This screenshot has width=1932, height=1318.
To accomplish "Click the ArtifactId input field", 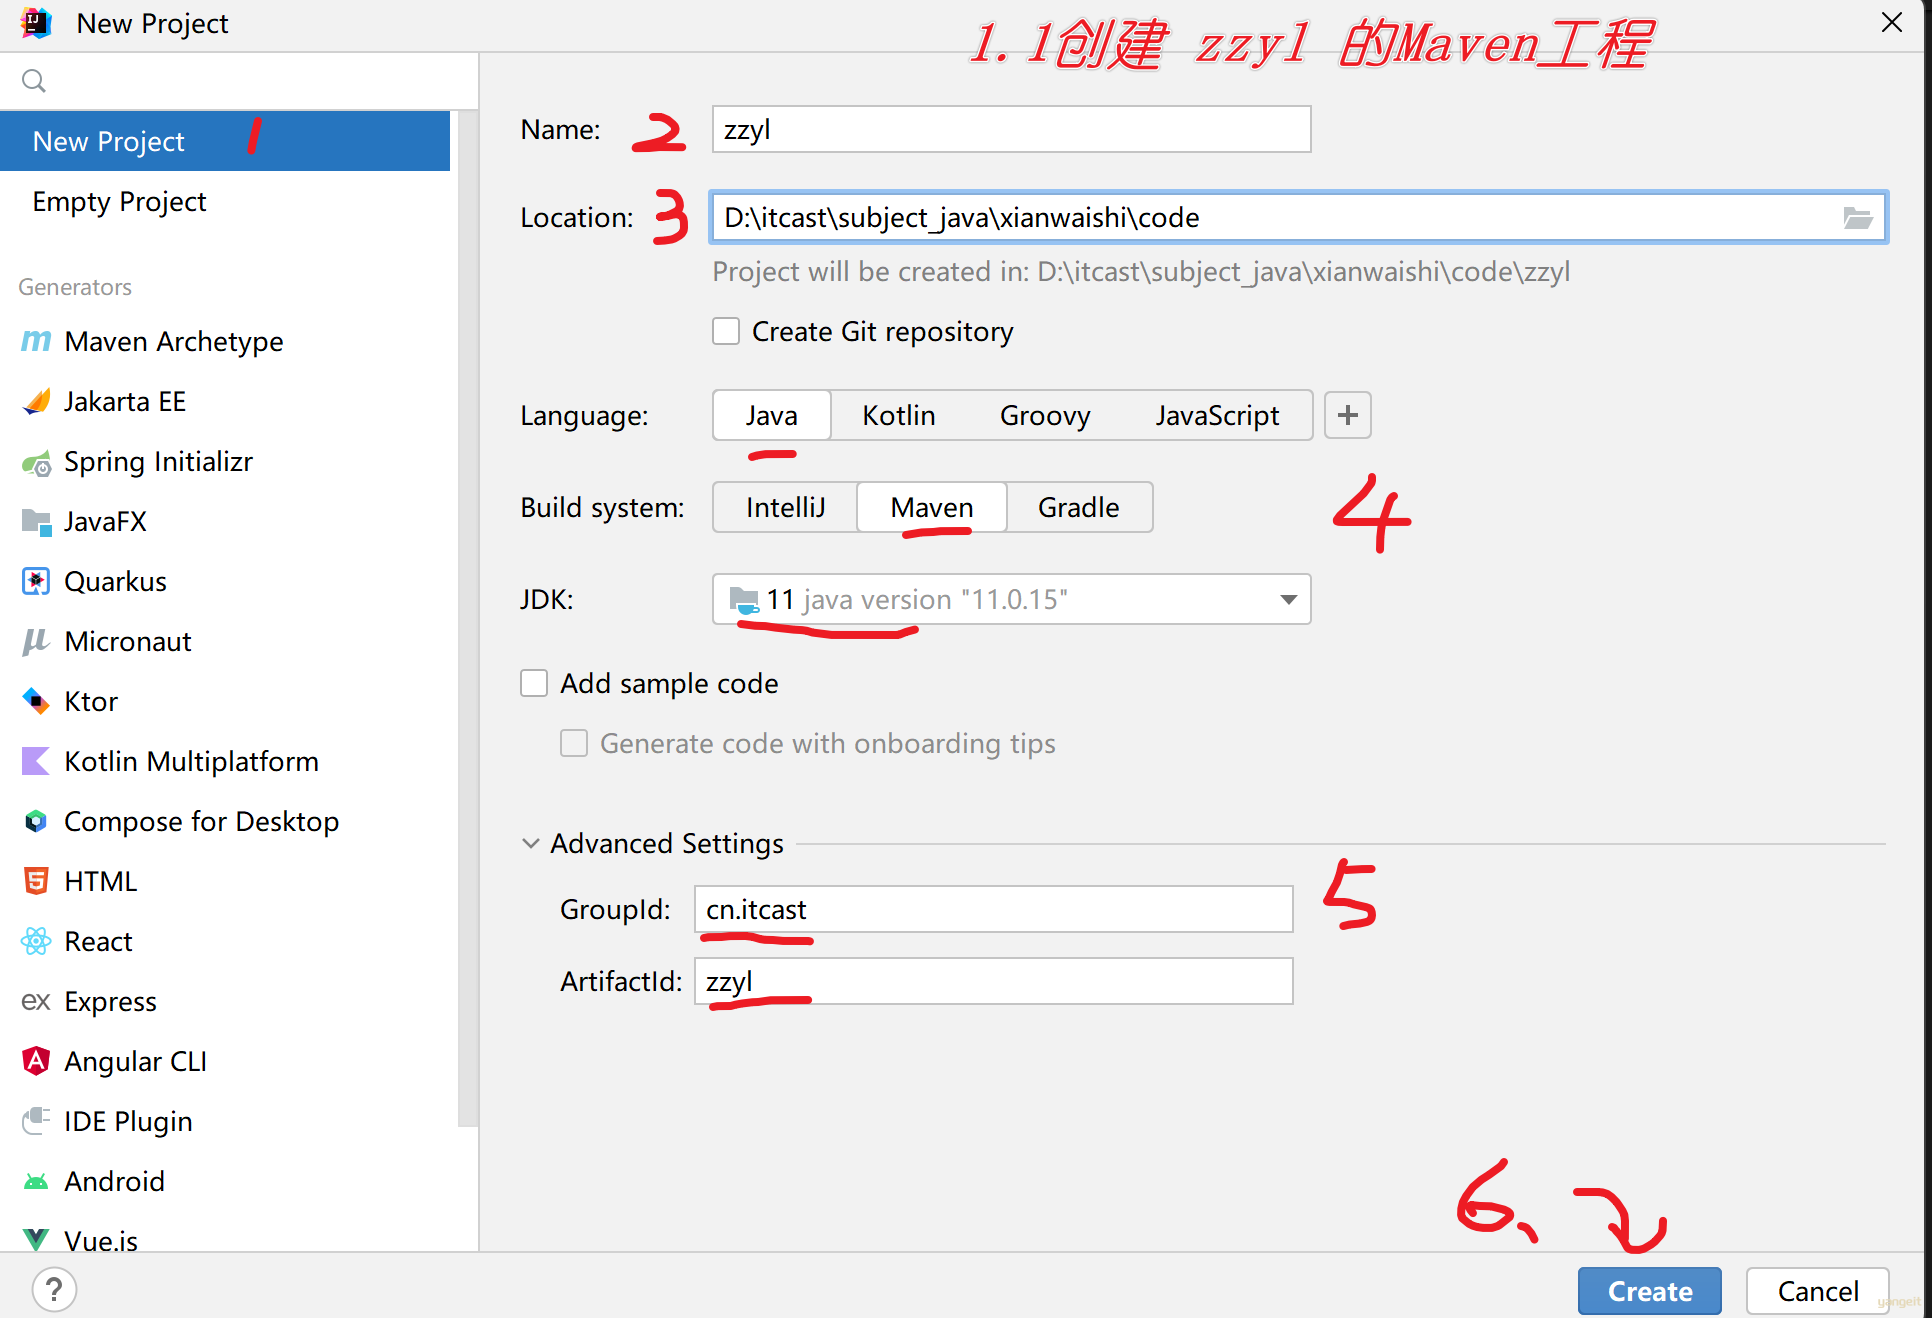I will click(994, 981).
